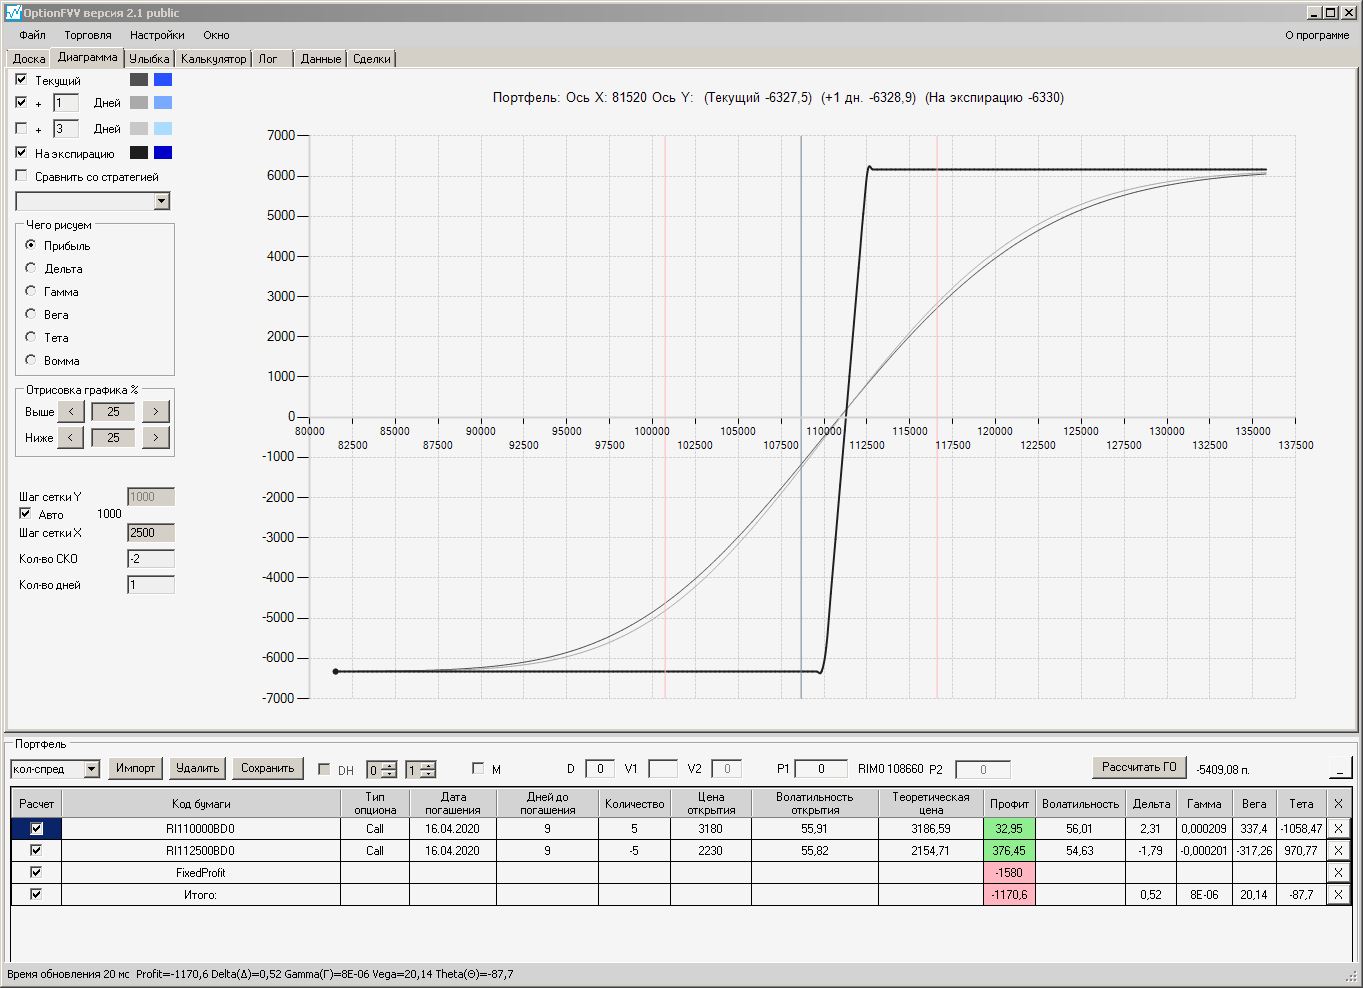
Task: Click the black color swatch for На экспирацию
Action: click(139, 153)
